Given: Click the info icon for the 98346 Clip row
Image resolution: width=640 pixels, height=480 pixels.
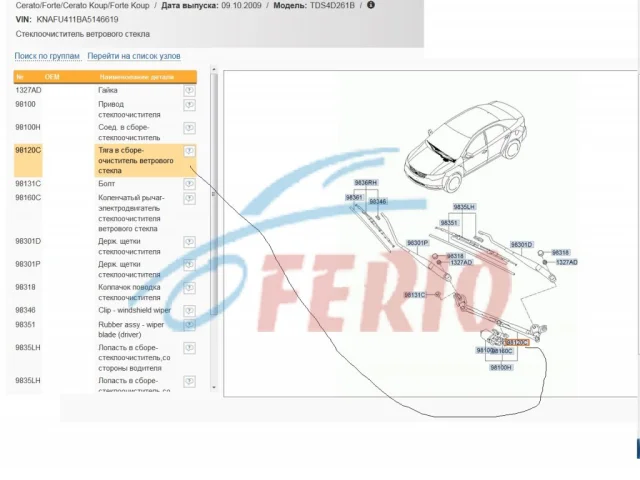Looking at the screenshot, I should click(x=189, y=311).
